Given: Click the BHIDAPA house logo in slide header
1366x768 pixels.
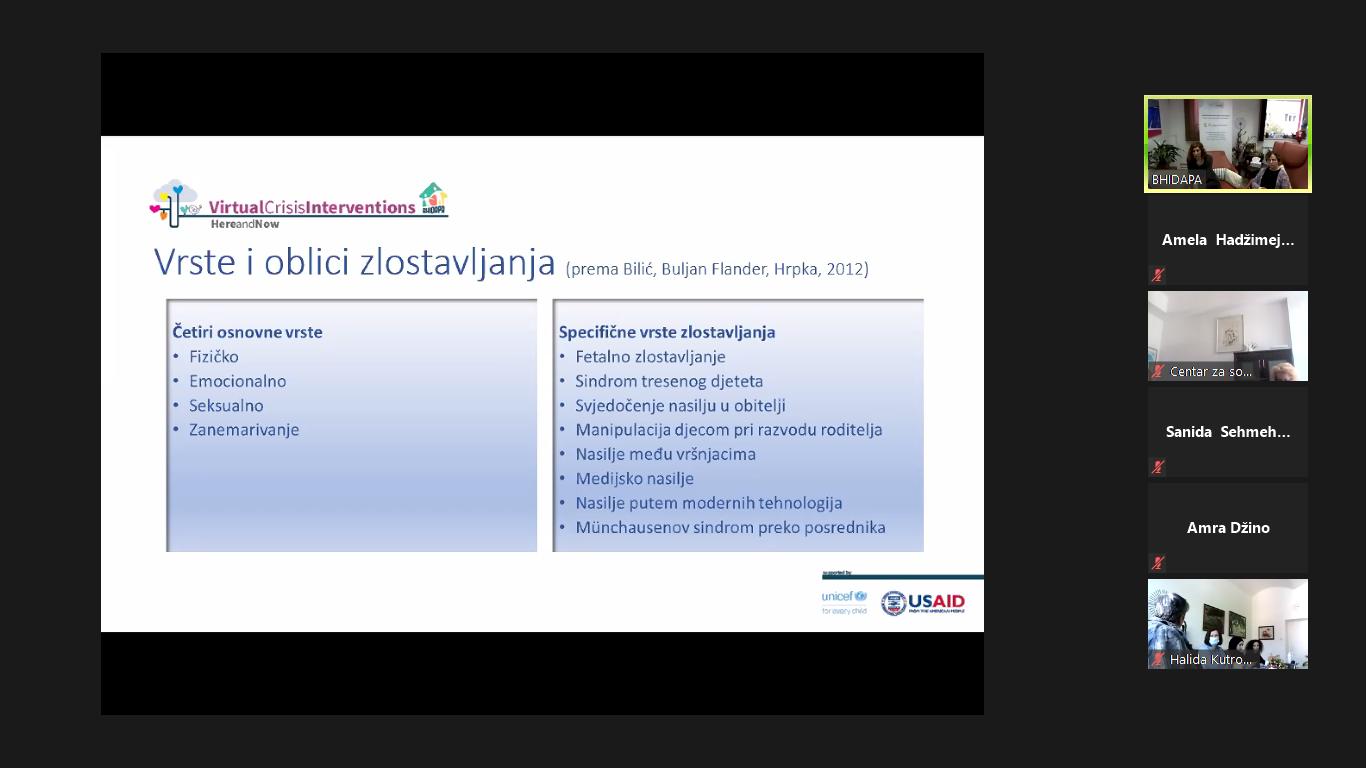Looking at the screenshot, I should click(x=433, y=197).
